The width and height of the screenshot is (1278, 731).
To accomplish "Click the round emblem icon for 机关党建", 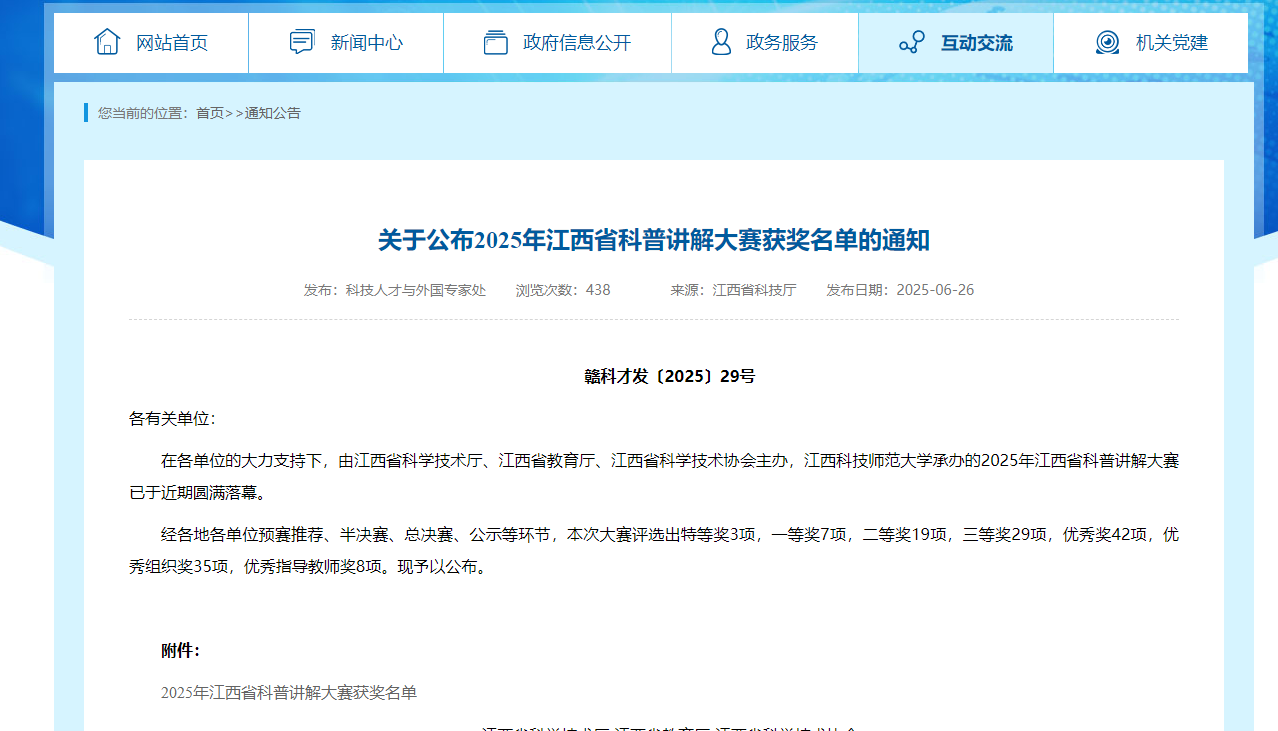I will (x=1107, y=42).
